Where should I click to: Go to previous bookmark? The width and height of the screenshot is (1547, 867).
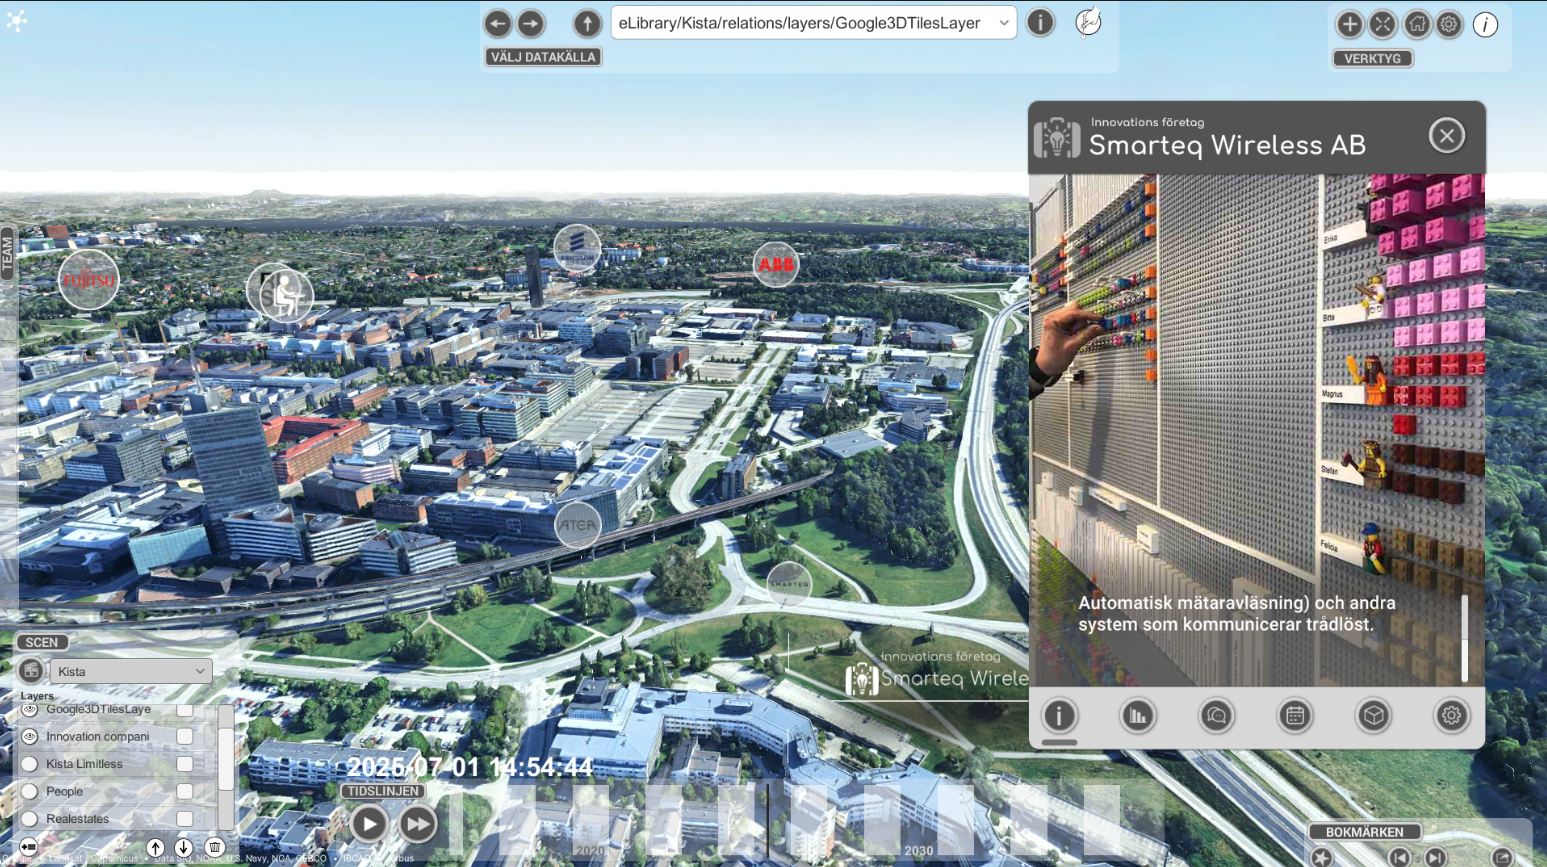tap(1400, 857)
